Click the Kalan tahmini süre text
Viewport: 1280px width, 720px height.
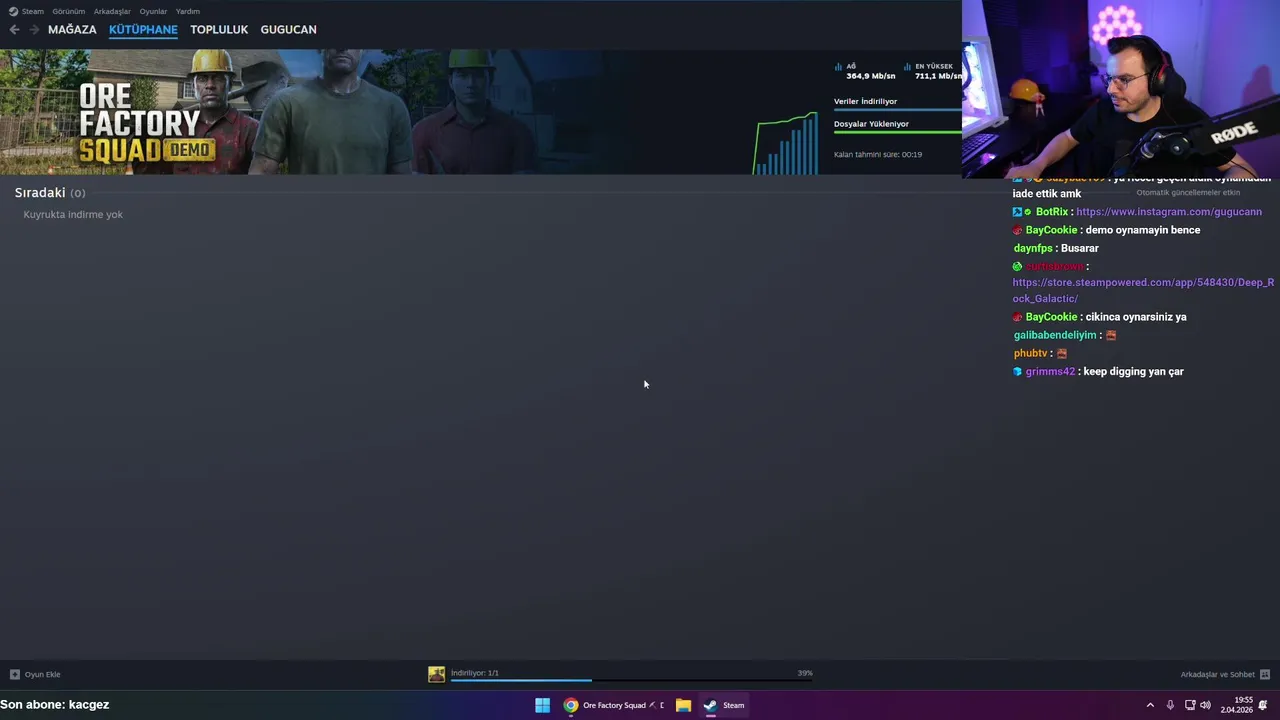click(x=878, y=155)
